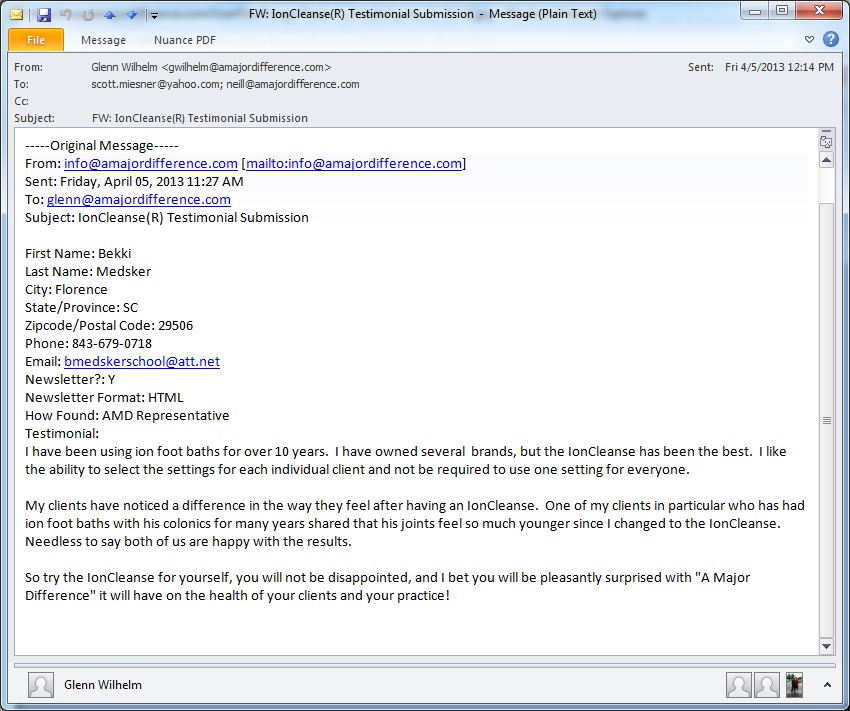Click the scroll down arrow of message body
850x711 pixels.
(x=826, y=646)
